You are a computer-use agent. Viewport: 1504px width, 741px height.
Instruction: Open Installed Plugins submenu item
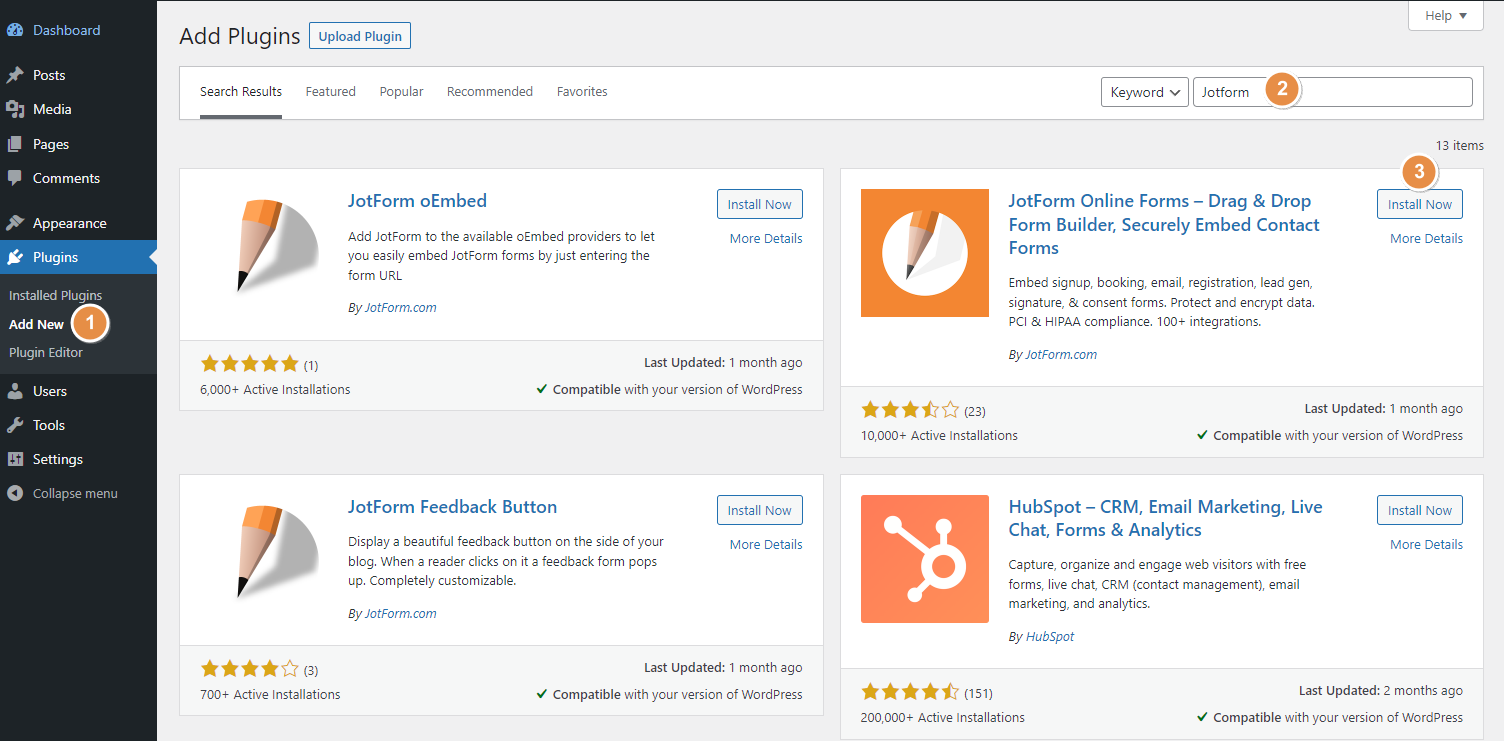(x=56, y=295)
